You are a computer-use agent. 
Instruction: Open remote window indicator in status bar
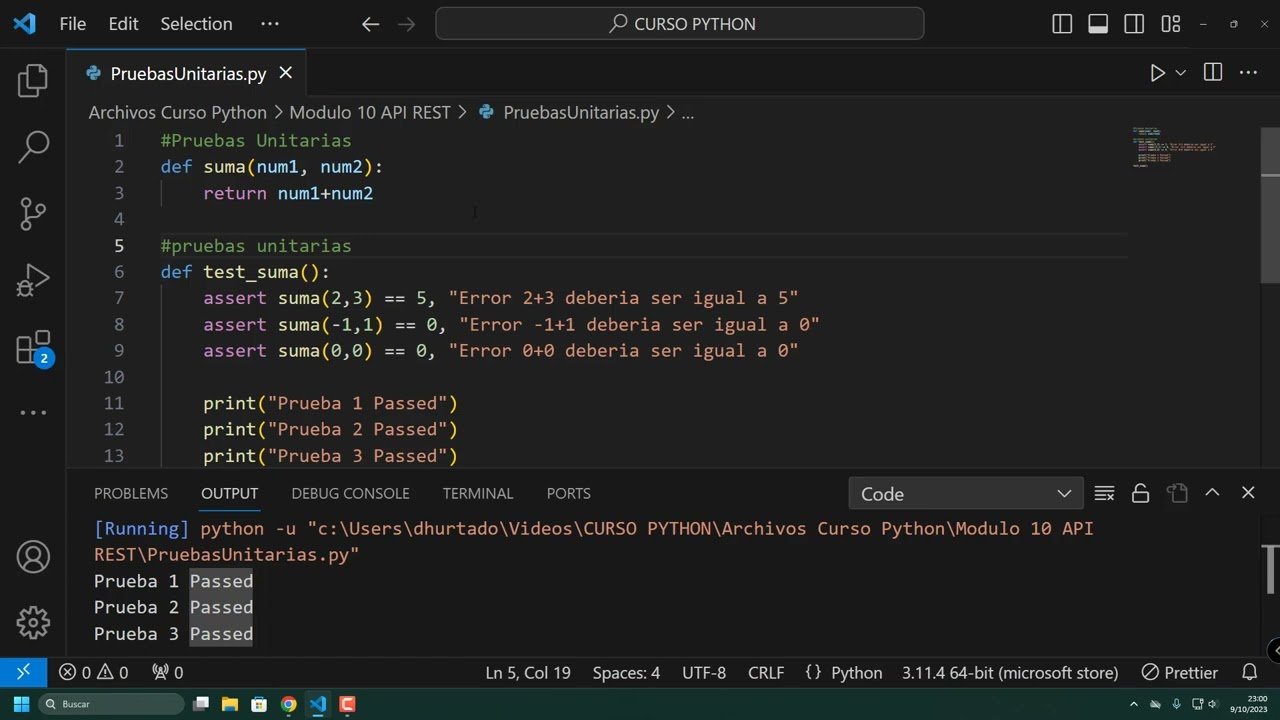pyautogui.click(x=23, y=672)
